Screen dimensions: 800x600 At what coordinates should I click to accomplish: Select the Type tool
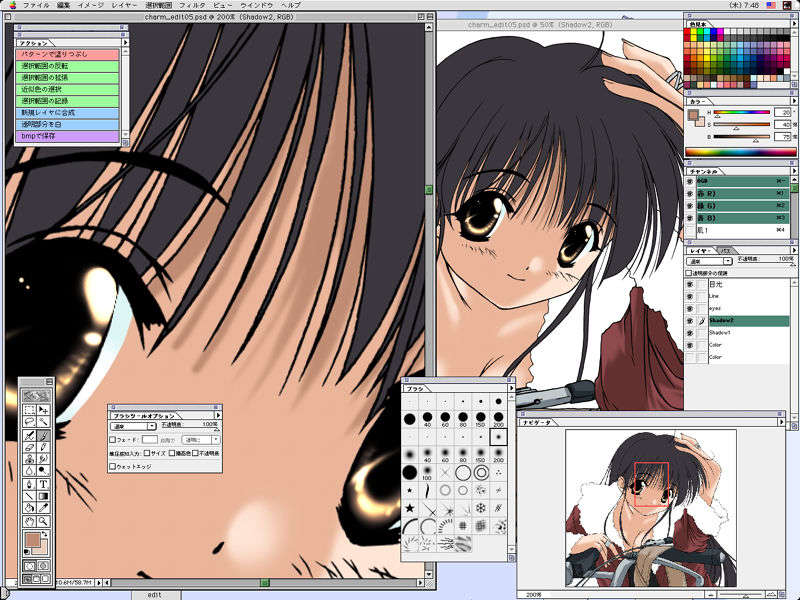(x=44, y=484)
